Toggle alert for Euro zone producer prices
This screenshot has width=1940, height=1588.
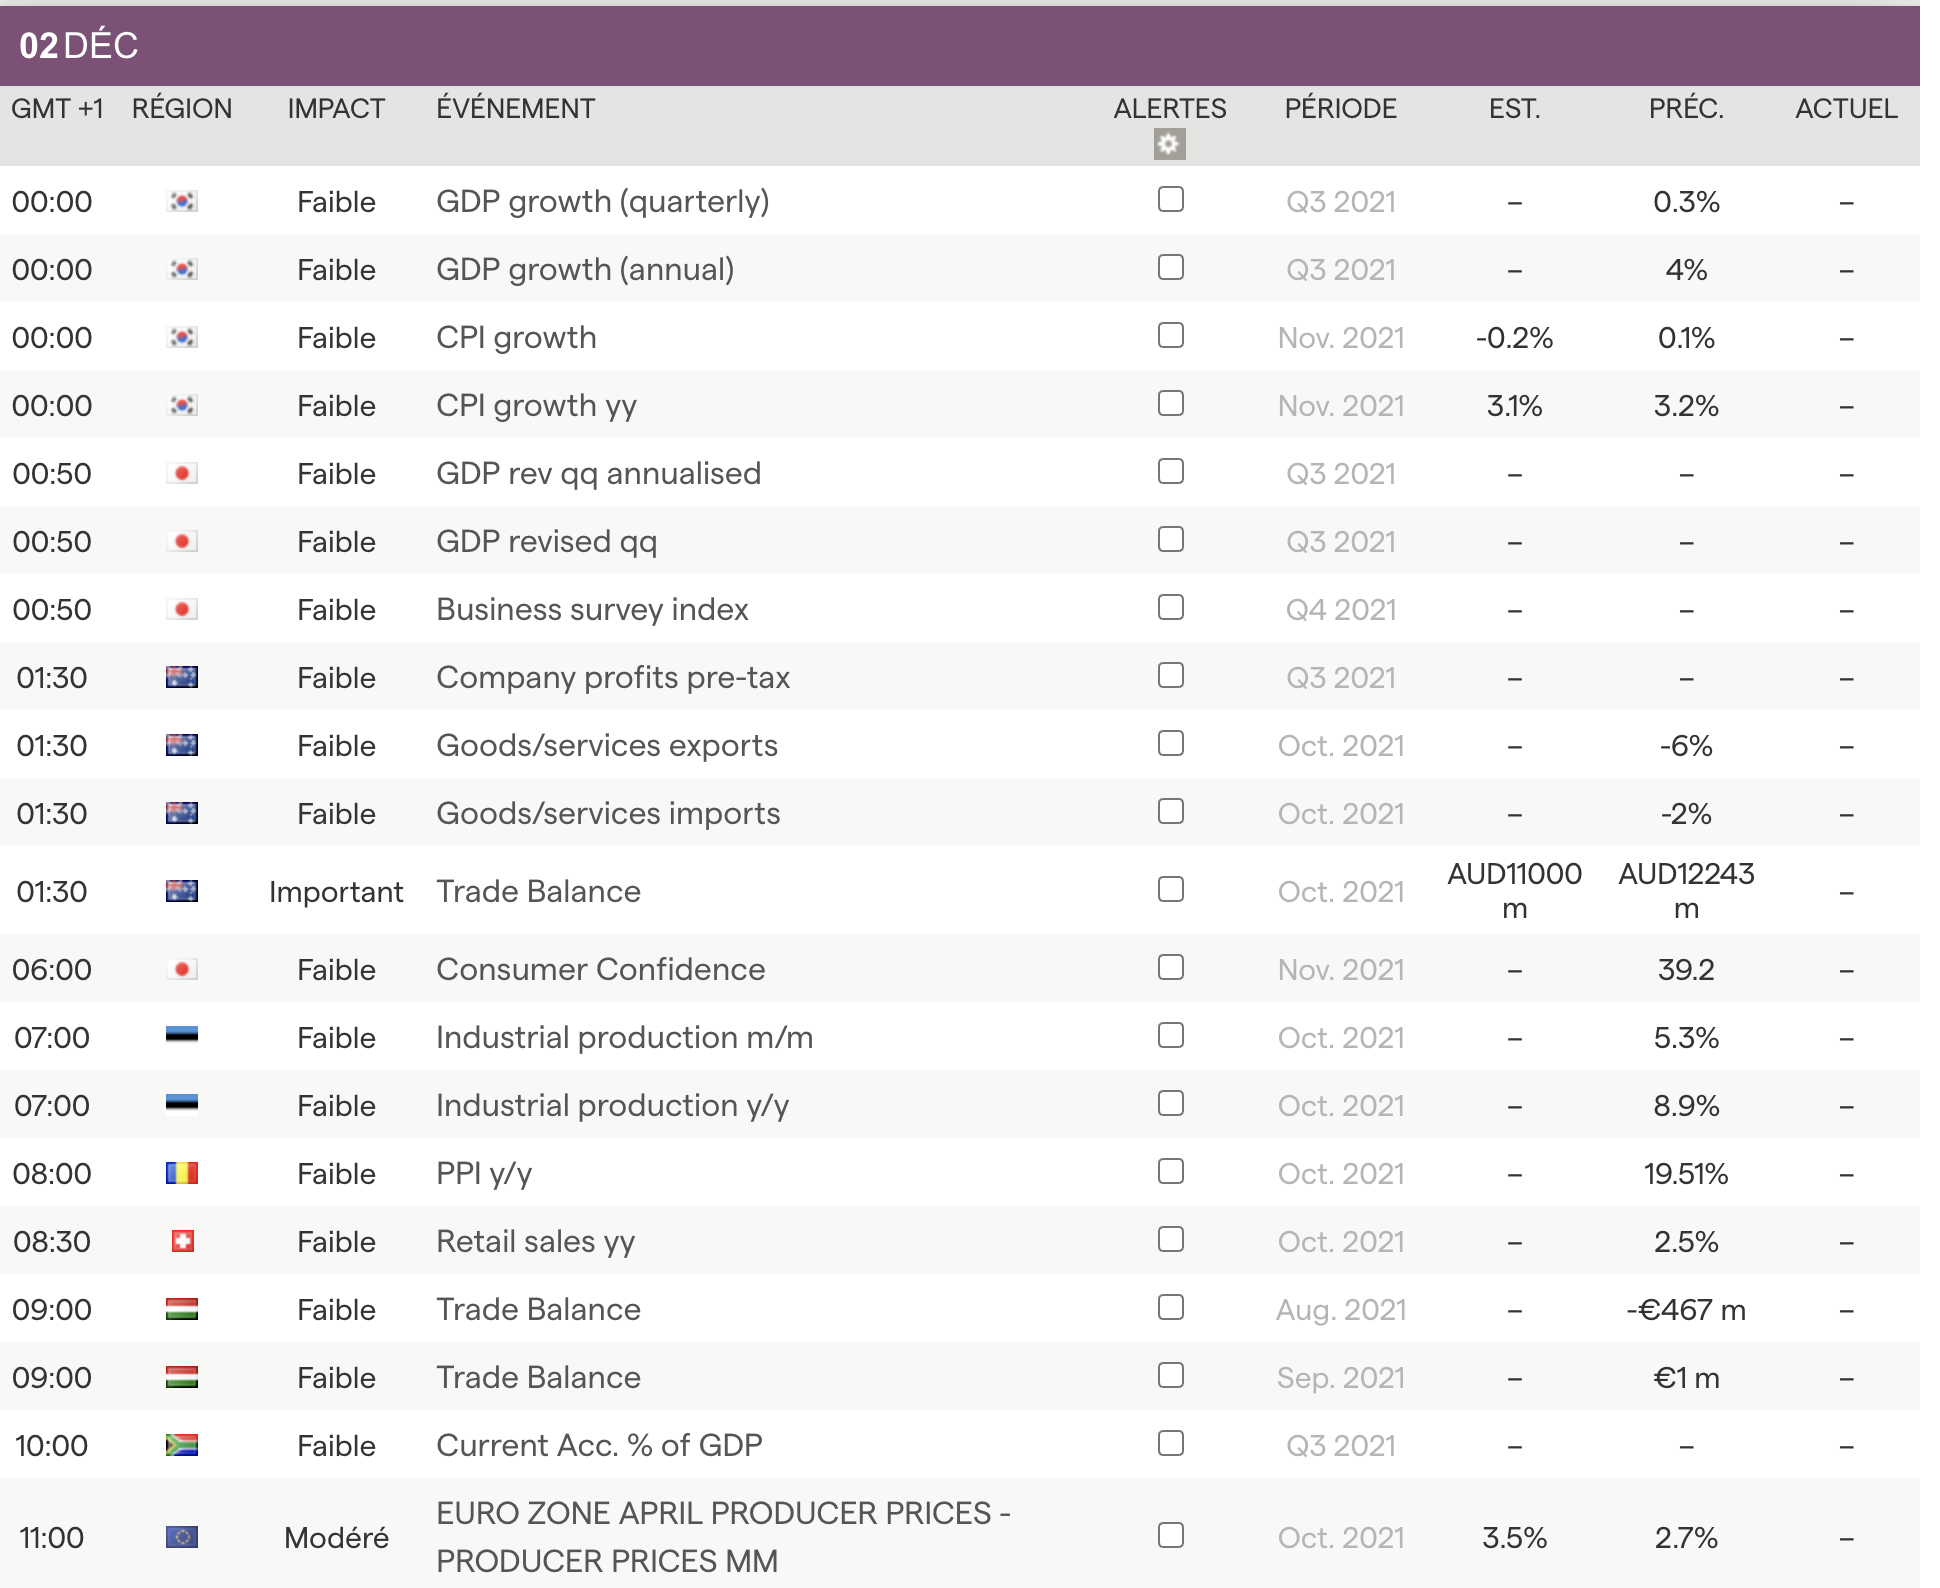[x=1170, y=1535]
